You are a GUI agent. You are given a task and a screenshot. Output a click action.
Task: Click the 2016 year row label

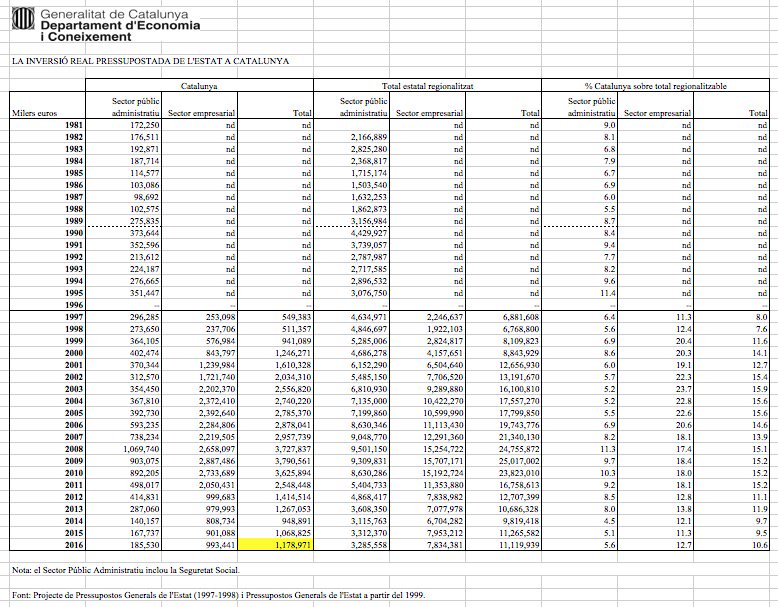(x=74, y=545)
